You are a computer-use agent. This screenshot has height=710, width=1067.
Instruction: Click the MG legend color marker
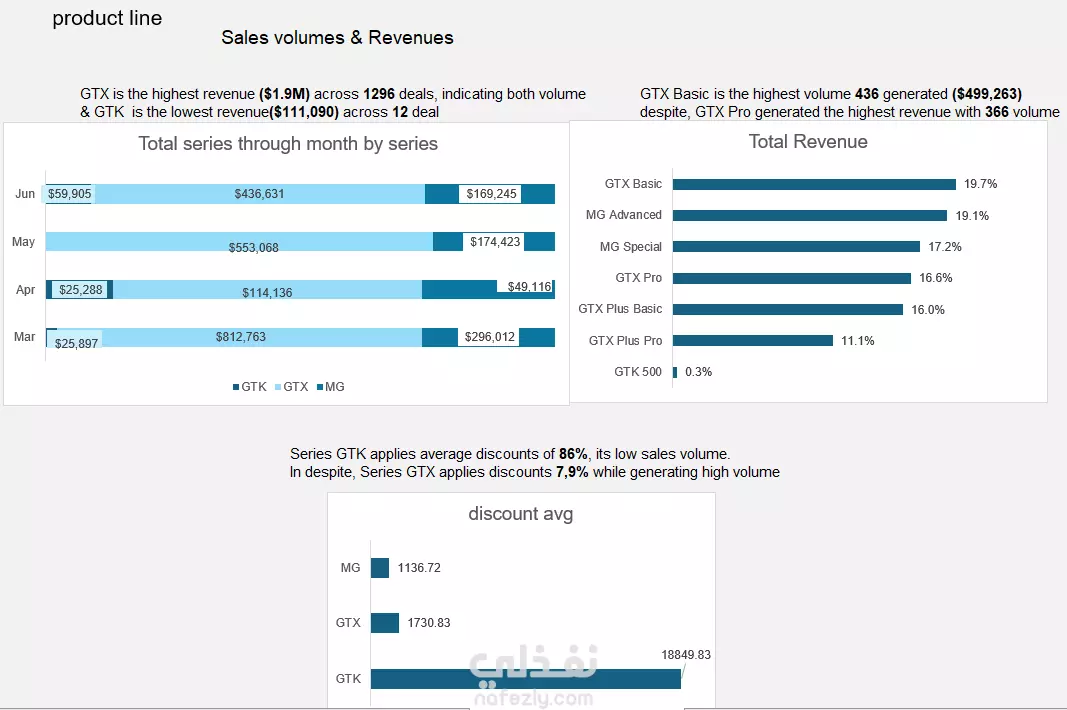(x=320, y=387)
